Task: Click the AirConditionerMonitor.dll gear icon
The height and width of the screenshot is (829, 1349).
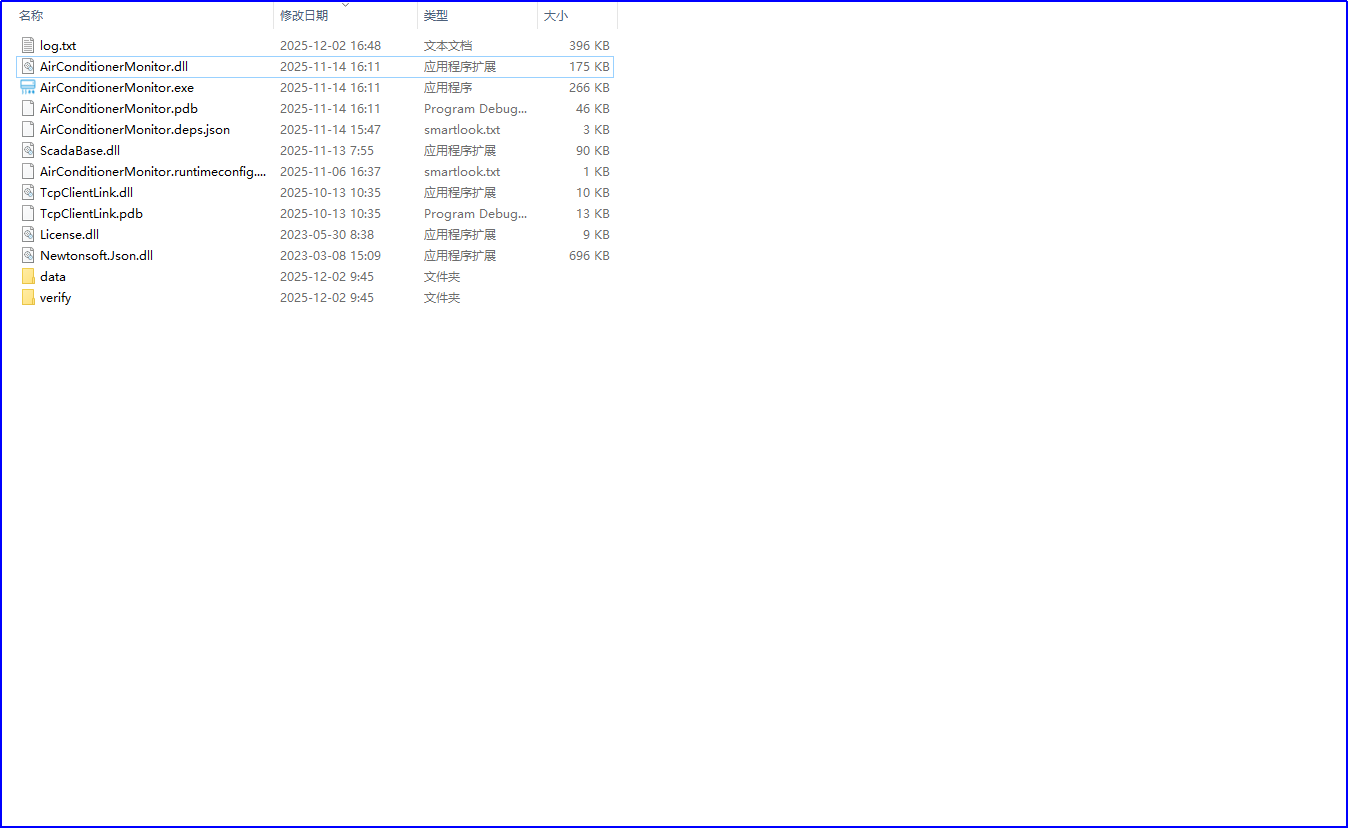Action: coord(27,66)
